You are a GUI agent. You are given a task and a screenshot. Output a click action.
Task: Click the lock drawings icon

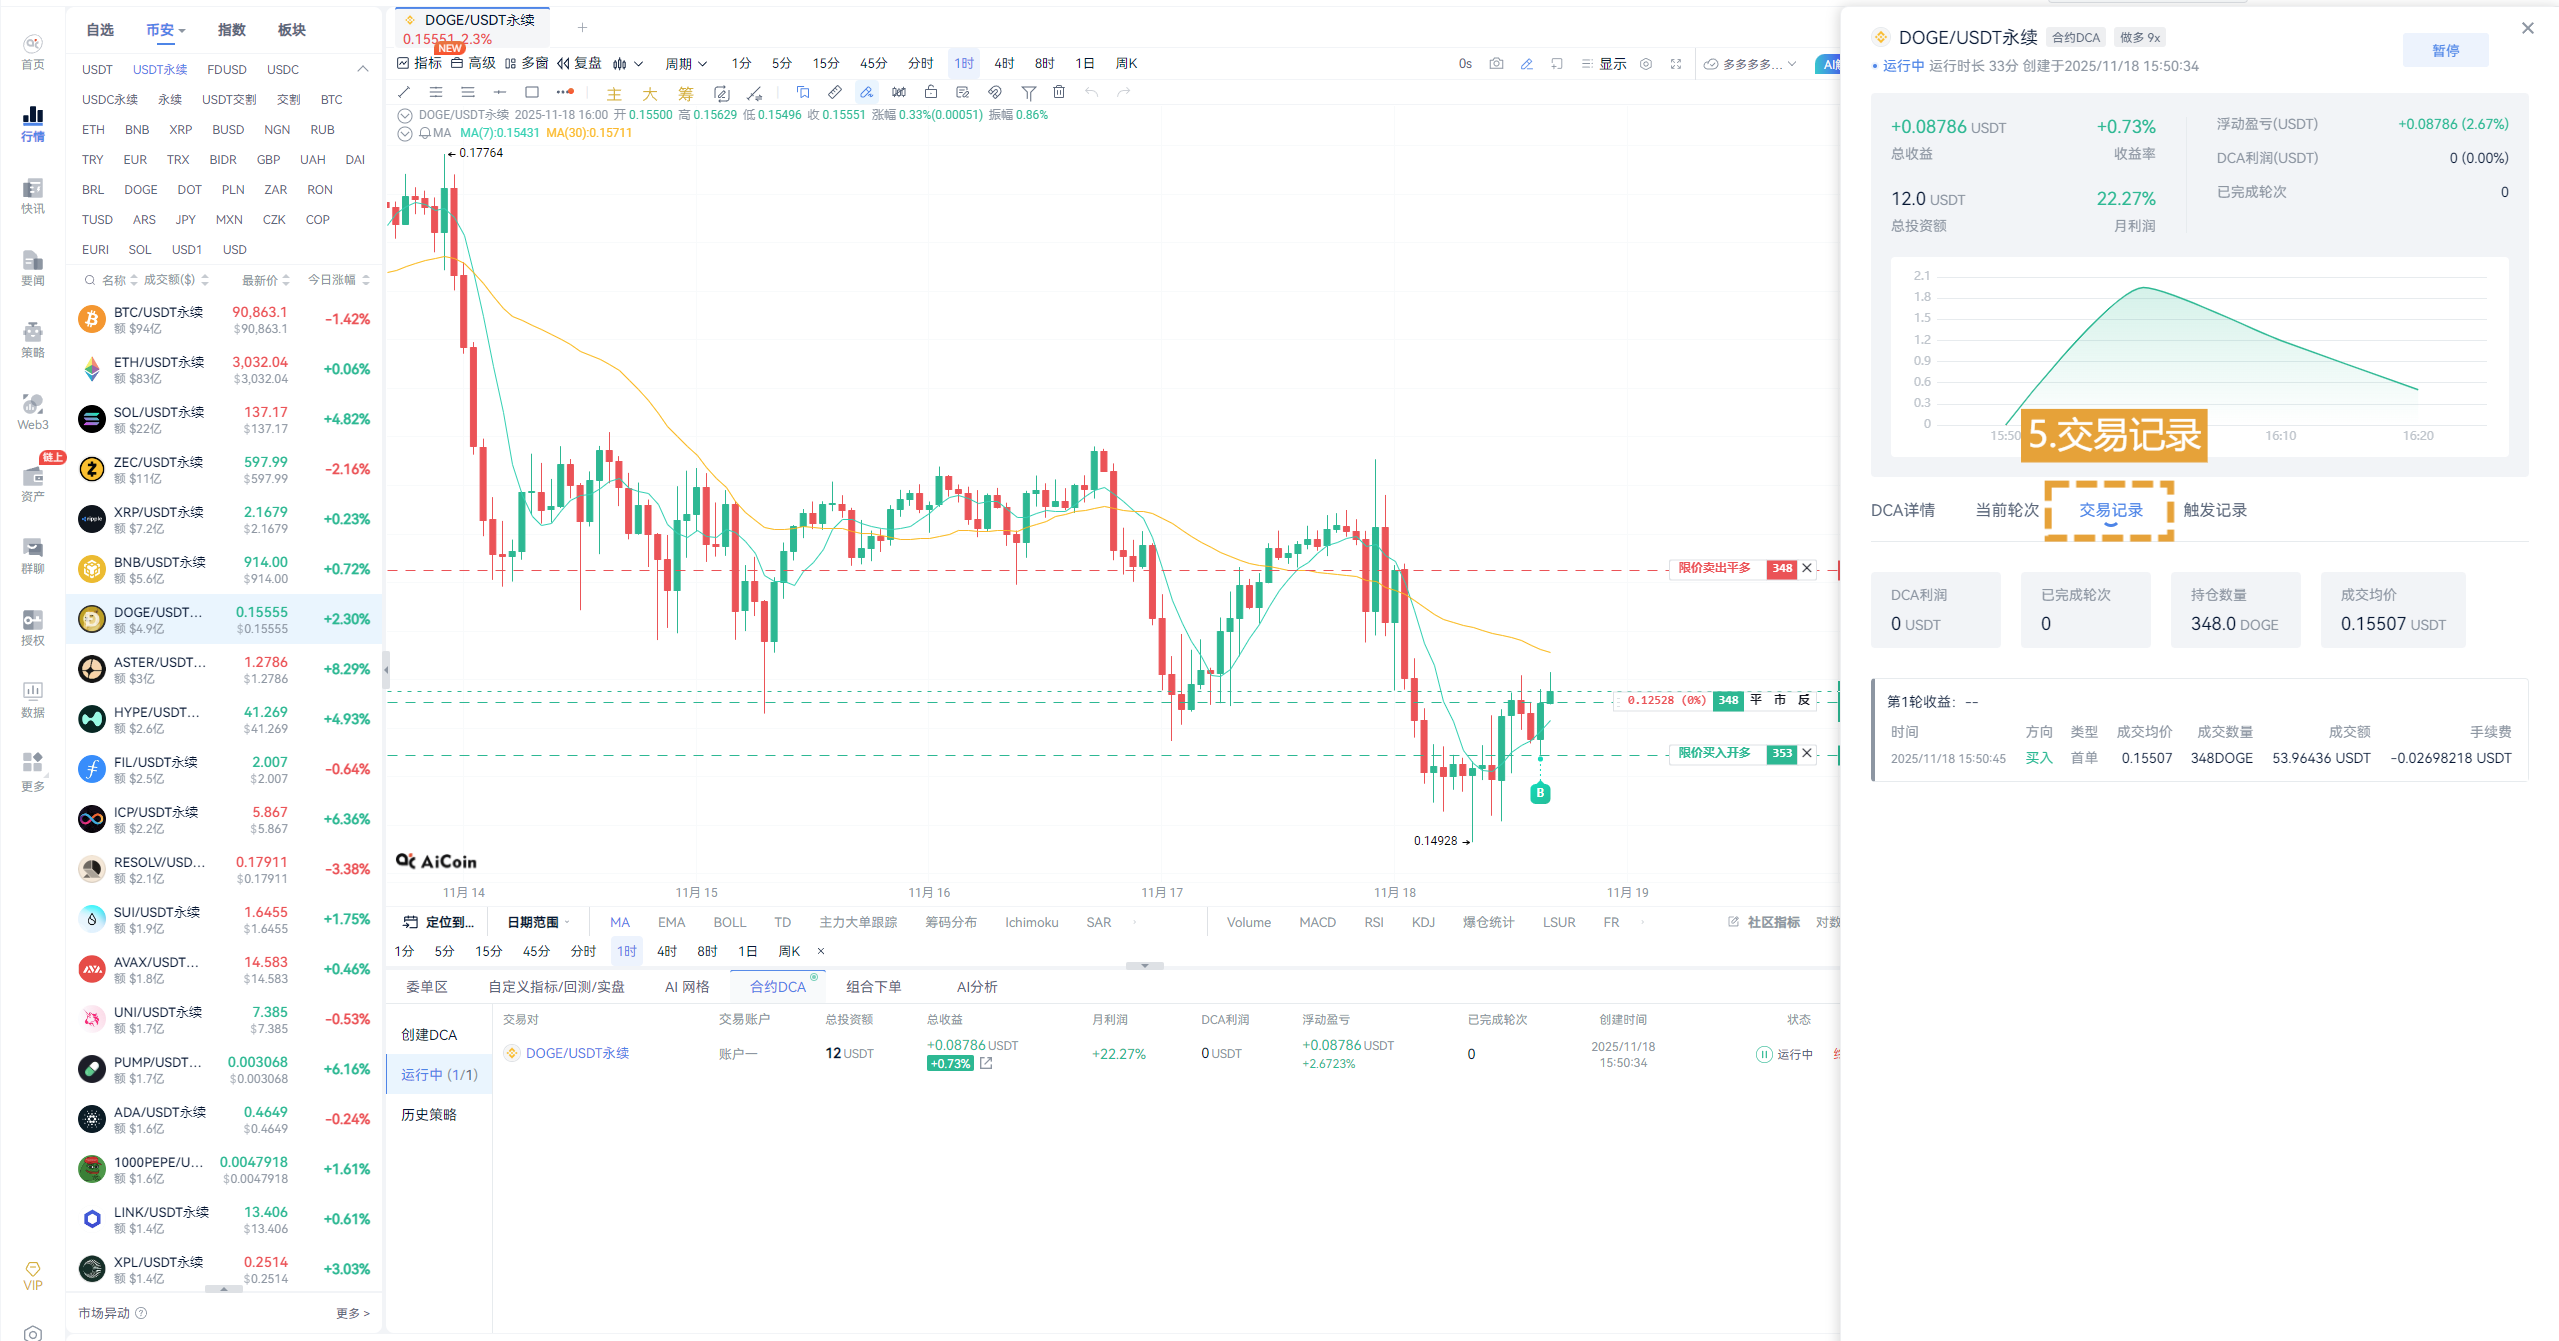(x=931, y=92)
